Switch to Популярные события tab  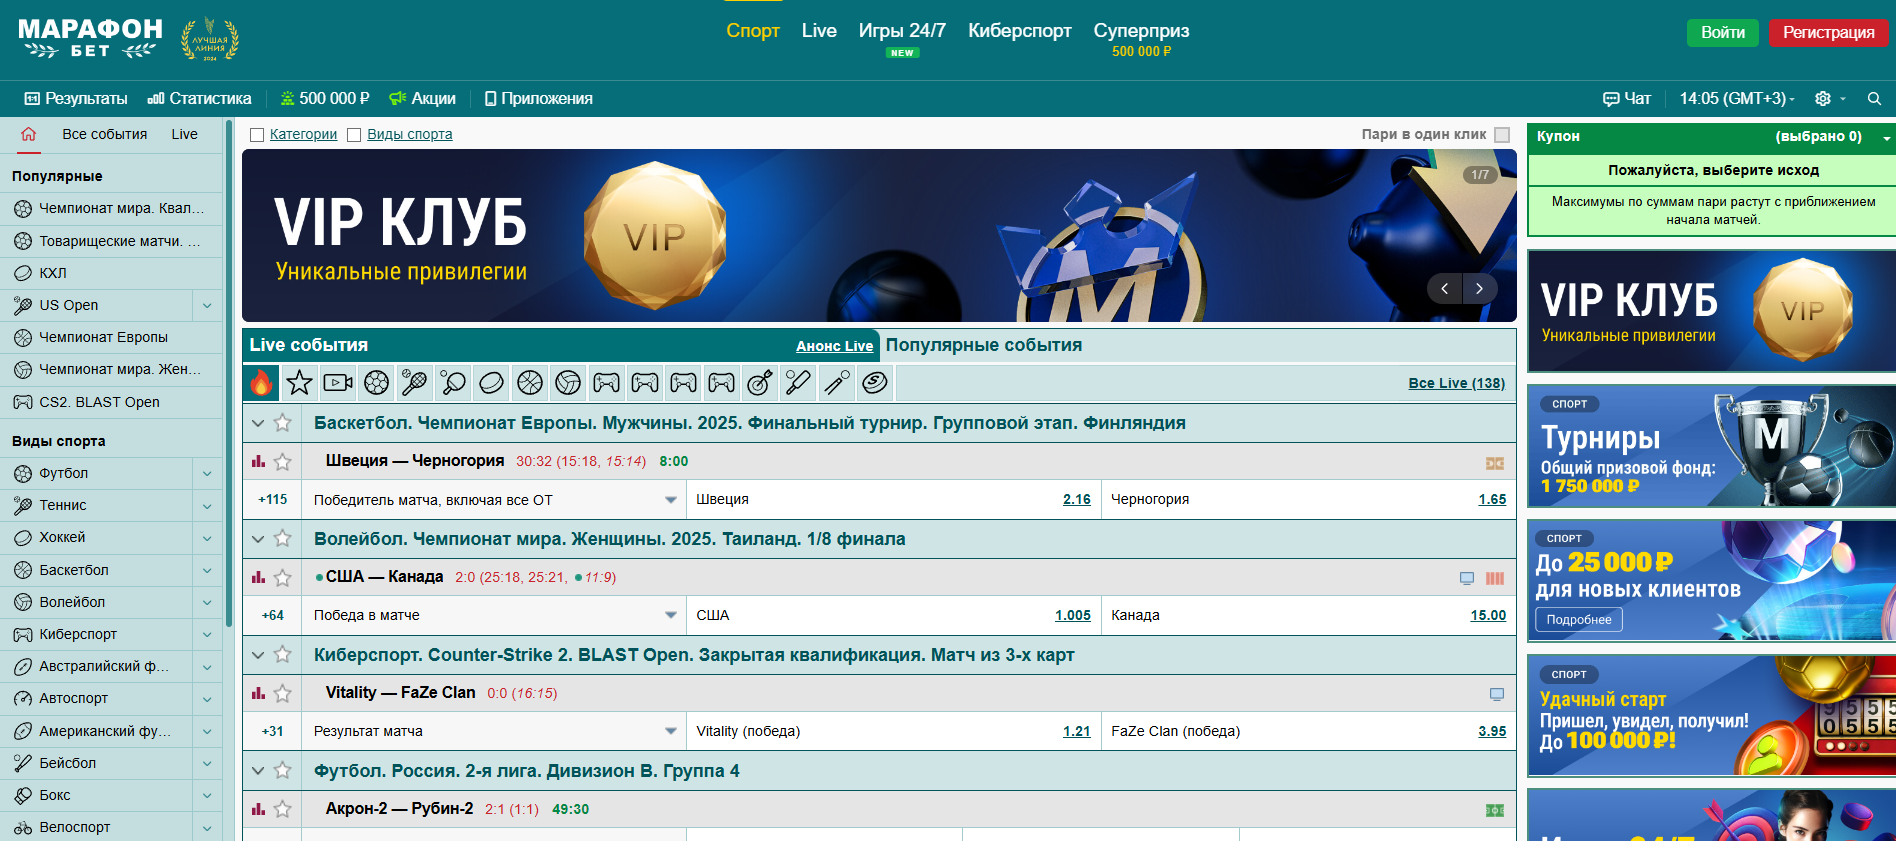click(984, 345)
